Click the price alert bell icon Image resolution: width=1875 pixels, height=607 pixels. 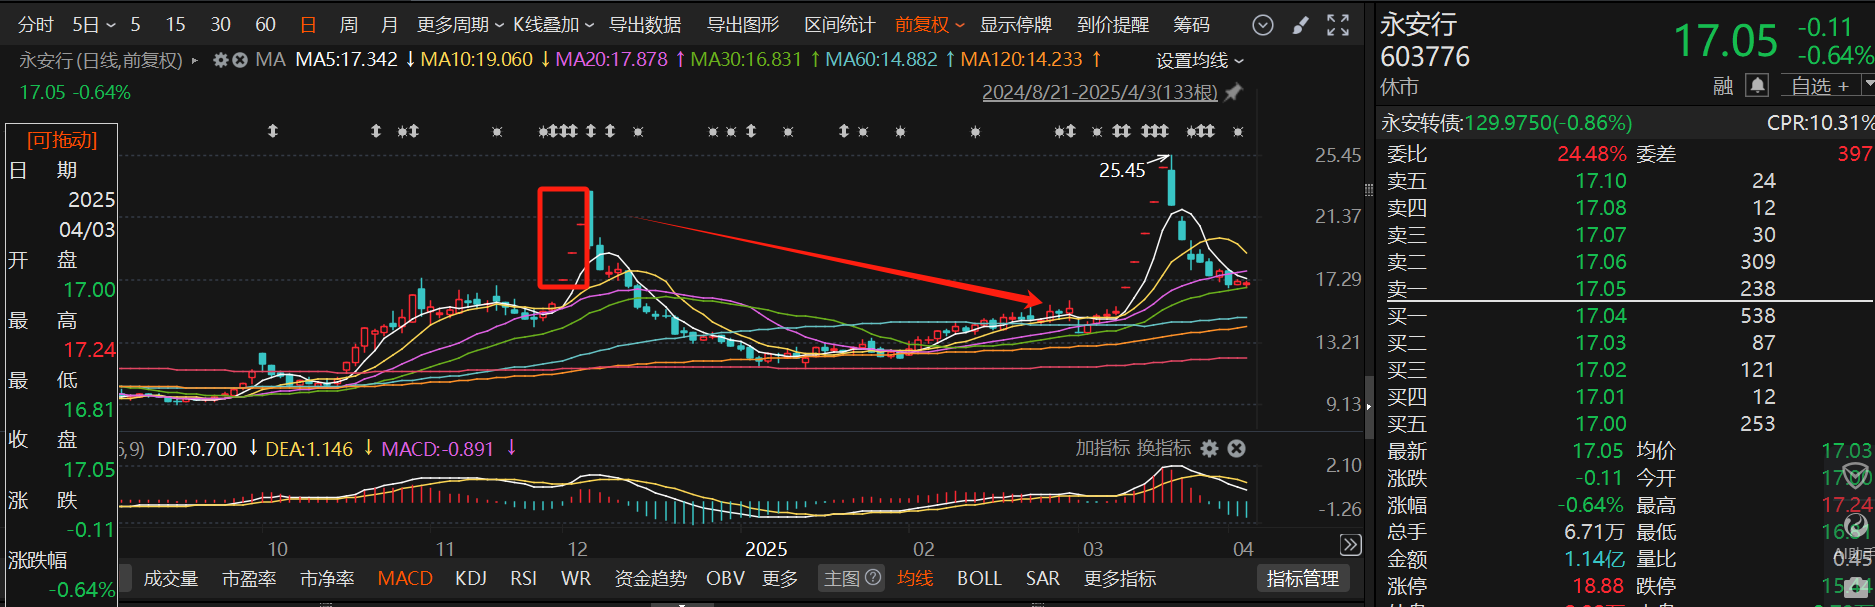pos(1757,86)
